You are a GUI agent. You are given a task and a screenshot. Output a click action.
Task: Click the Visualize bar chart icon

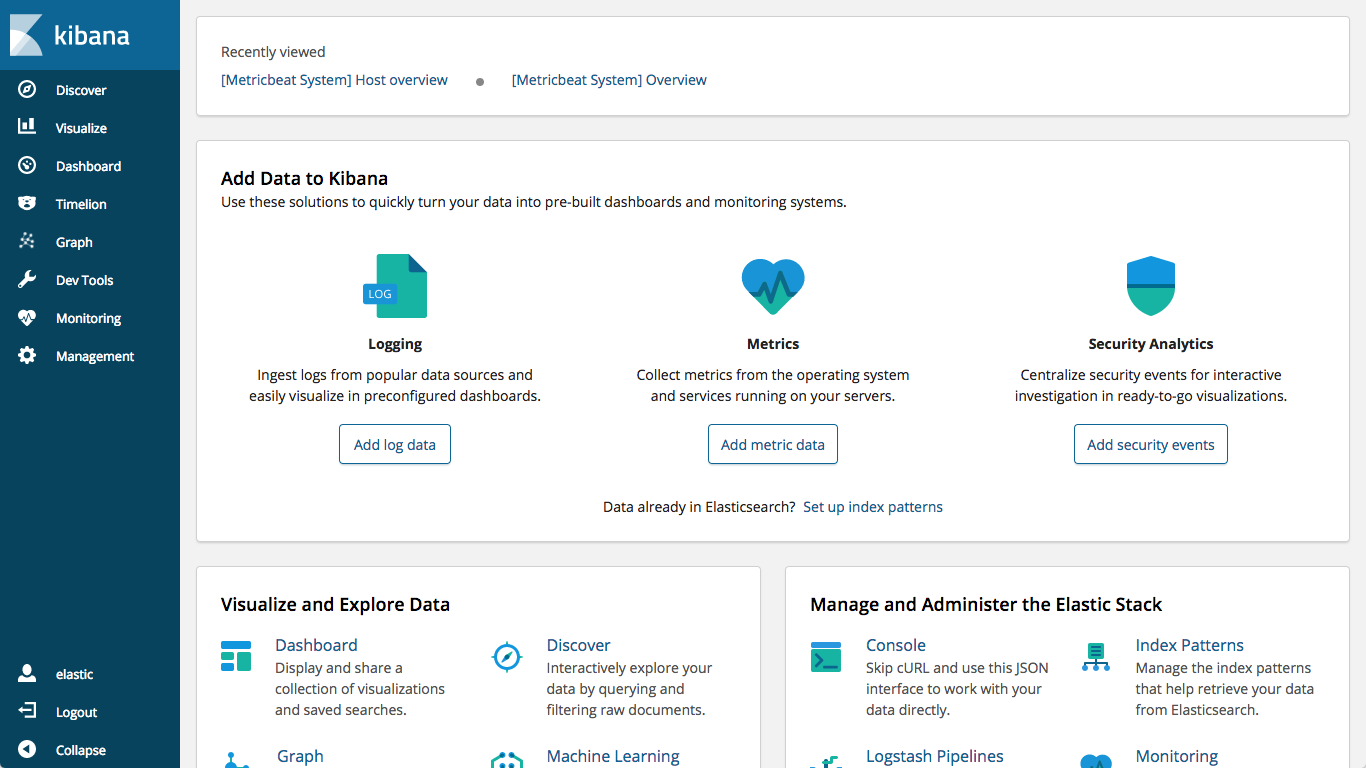tap(27, 128)
